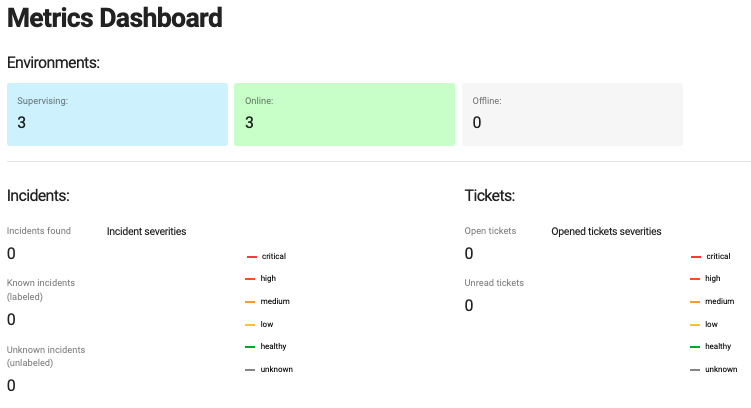Click the Unread tickets count

click(x=469, y=306)
